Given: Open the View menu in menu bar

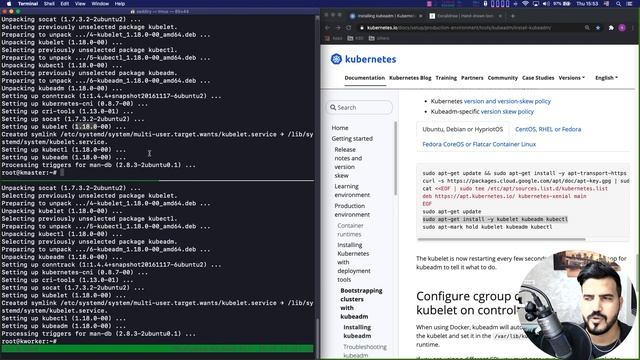Looking at the screenshot, I should [80, 4].
